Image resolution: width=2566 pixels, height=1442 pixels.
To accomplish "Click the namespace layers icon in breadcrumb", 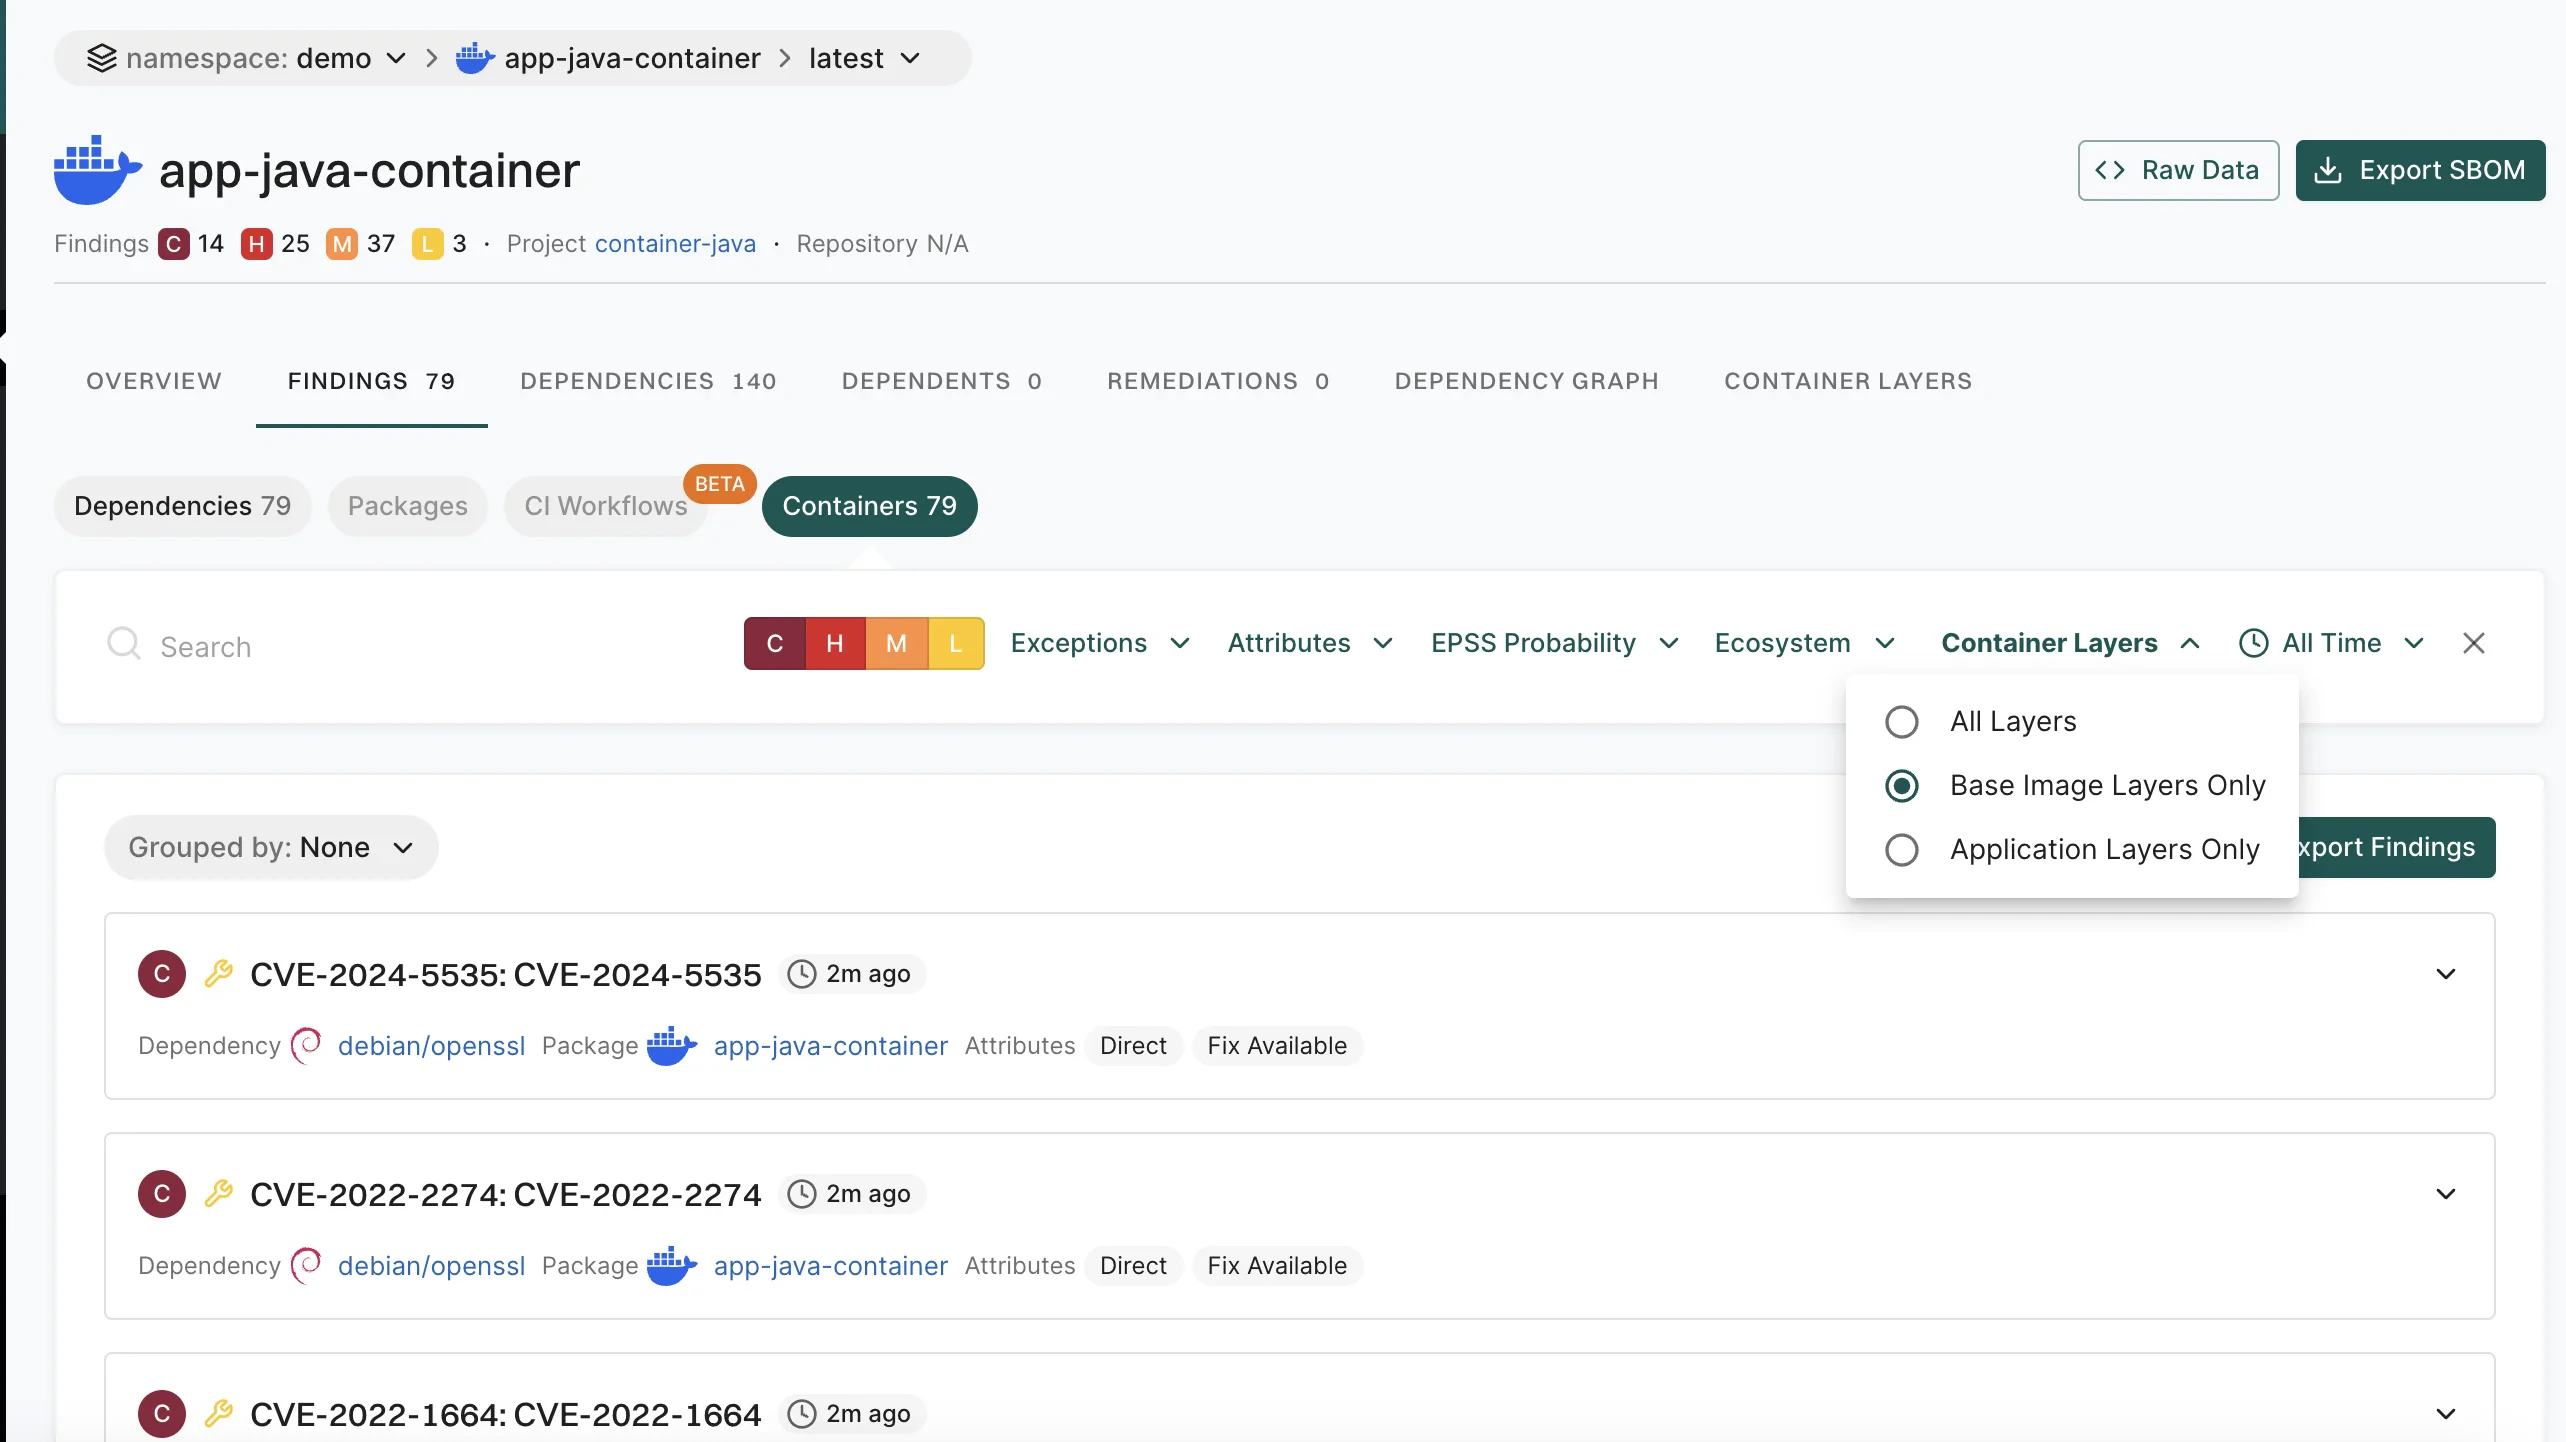I will 101,58.
